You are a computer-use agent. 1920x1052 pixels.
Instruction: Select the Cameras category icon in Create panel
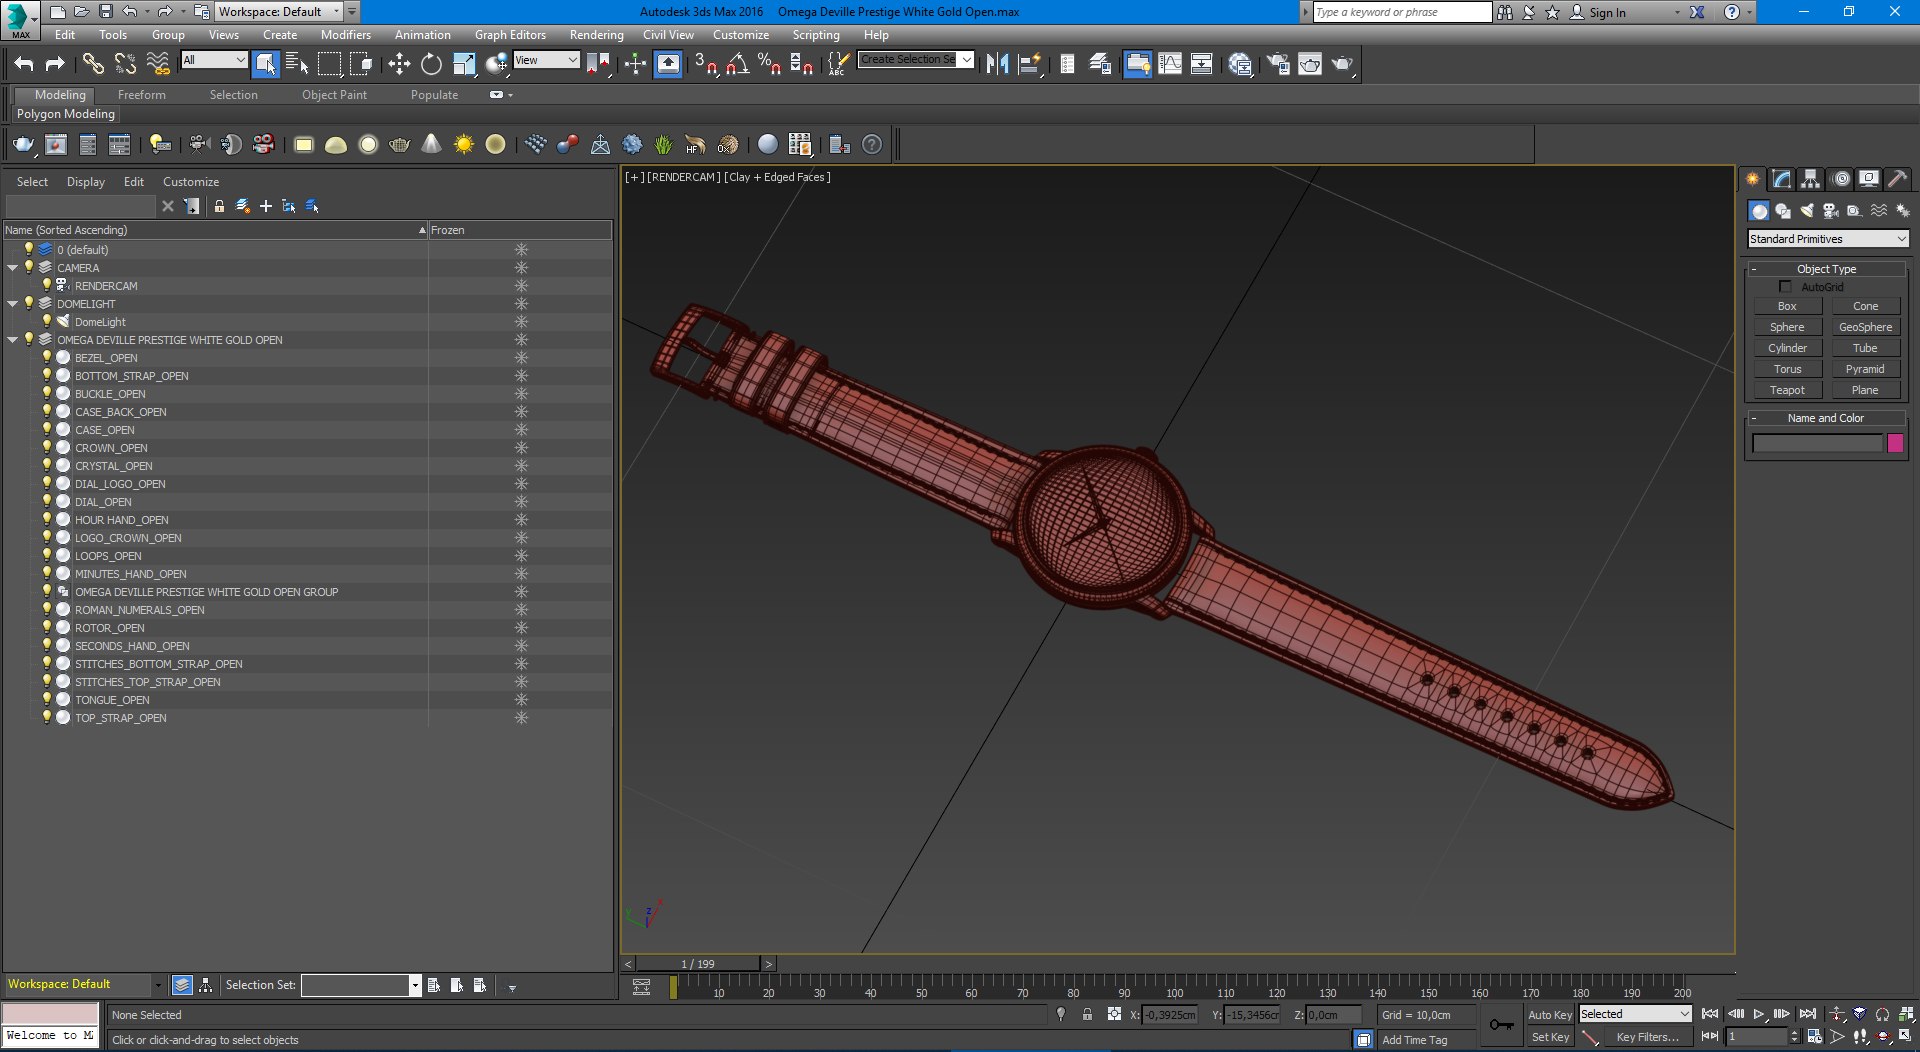click(x=1831, y=211)
